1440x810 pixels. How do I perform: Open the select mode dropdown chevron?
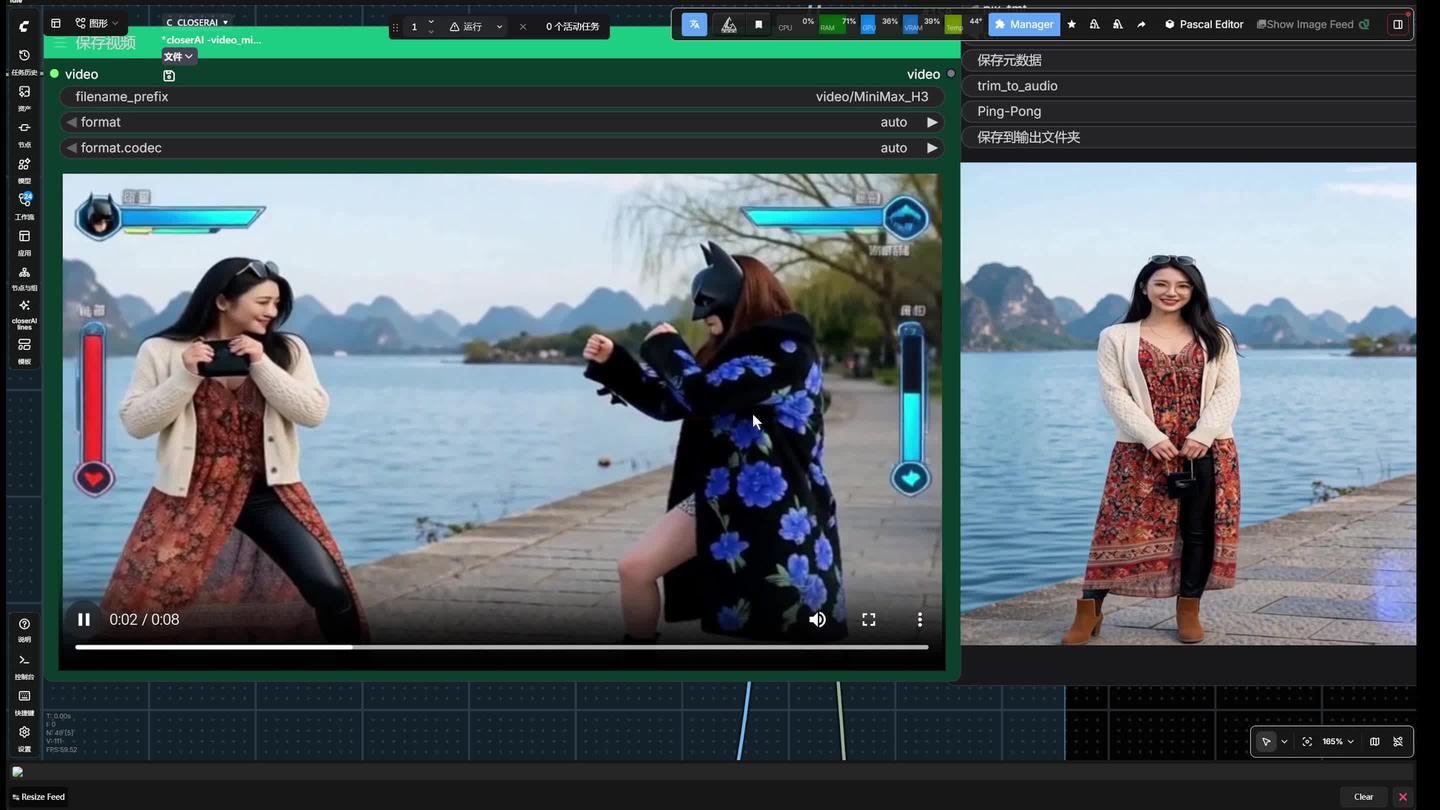coord(1284,742)
